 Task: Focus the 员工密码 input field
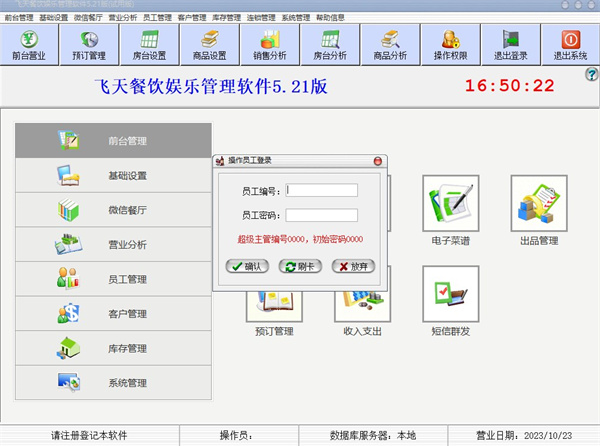pyautogui.click(x=321, y=215)
